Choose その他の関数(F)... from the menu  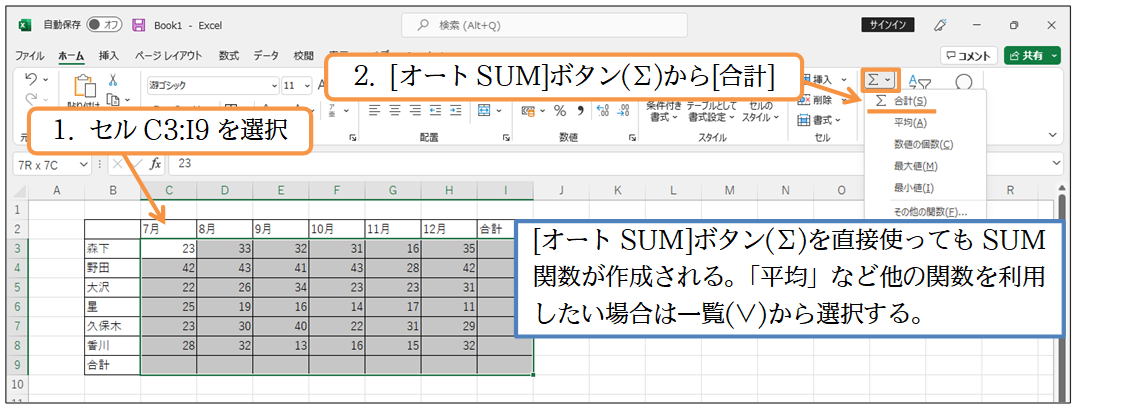click(925, 212)
